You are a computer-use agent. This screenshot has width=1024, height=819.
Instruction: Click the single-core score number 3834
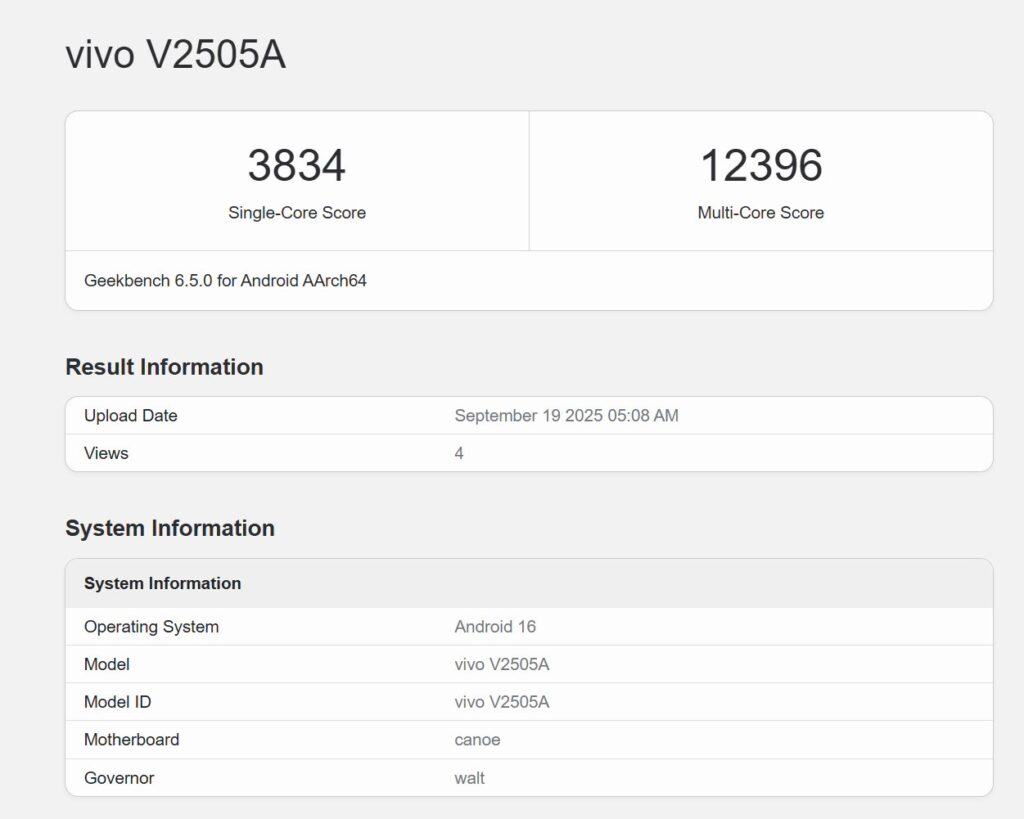[296, 166]
